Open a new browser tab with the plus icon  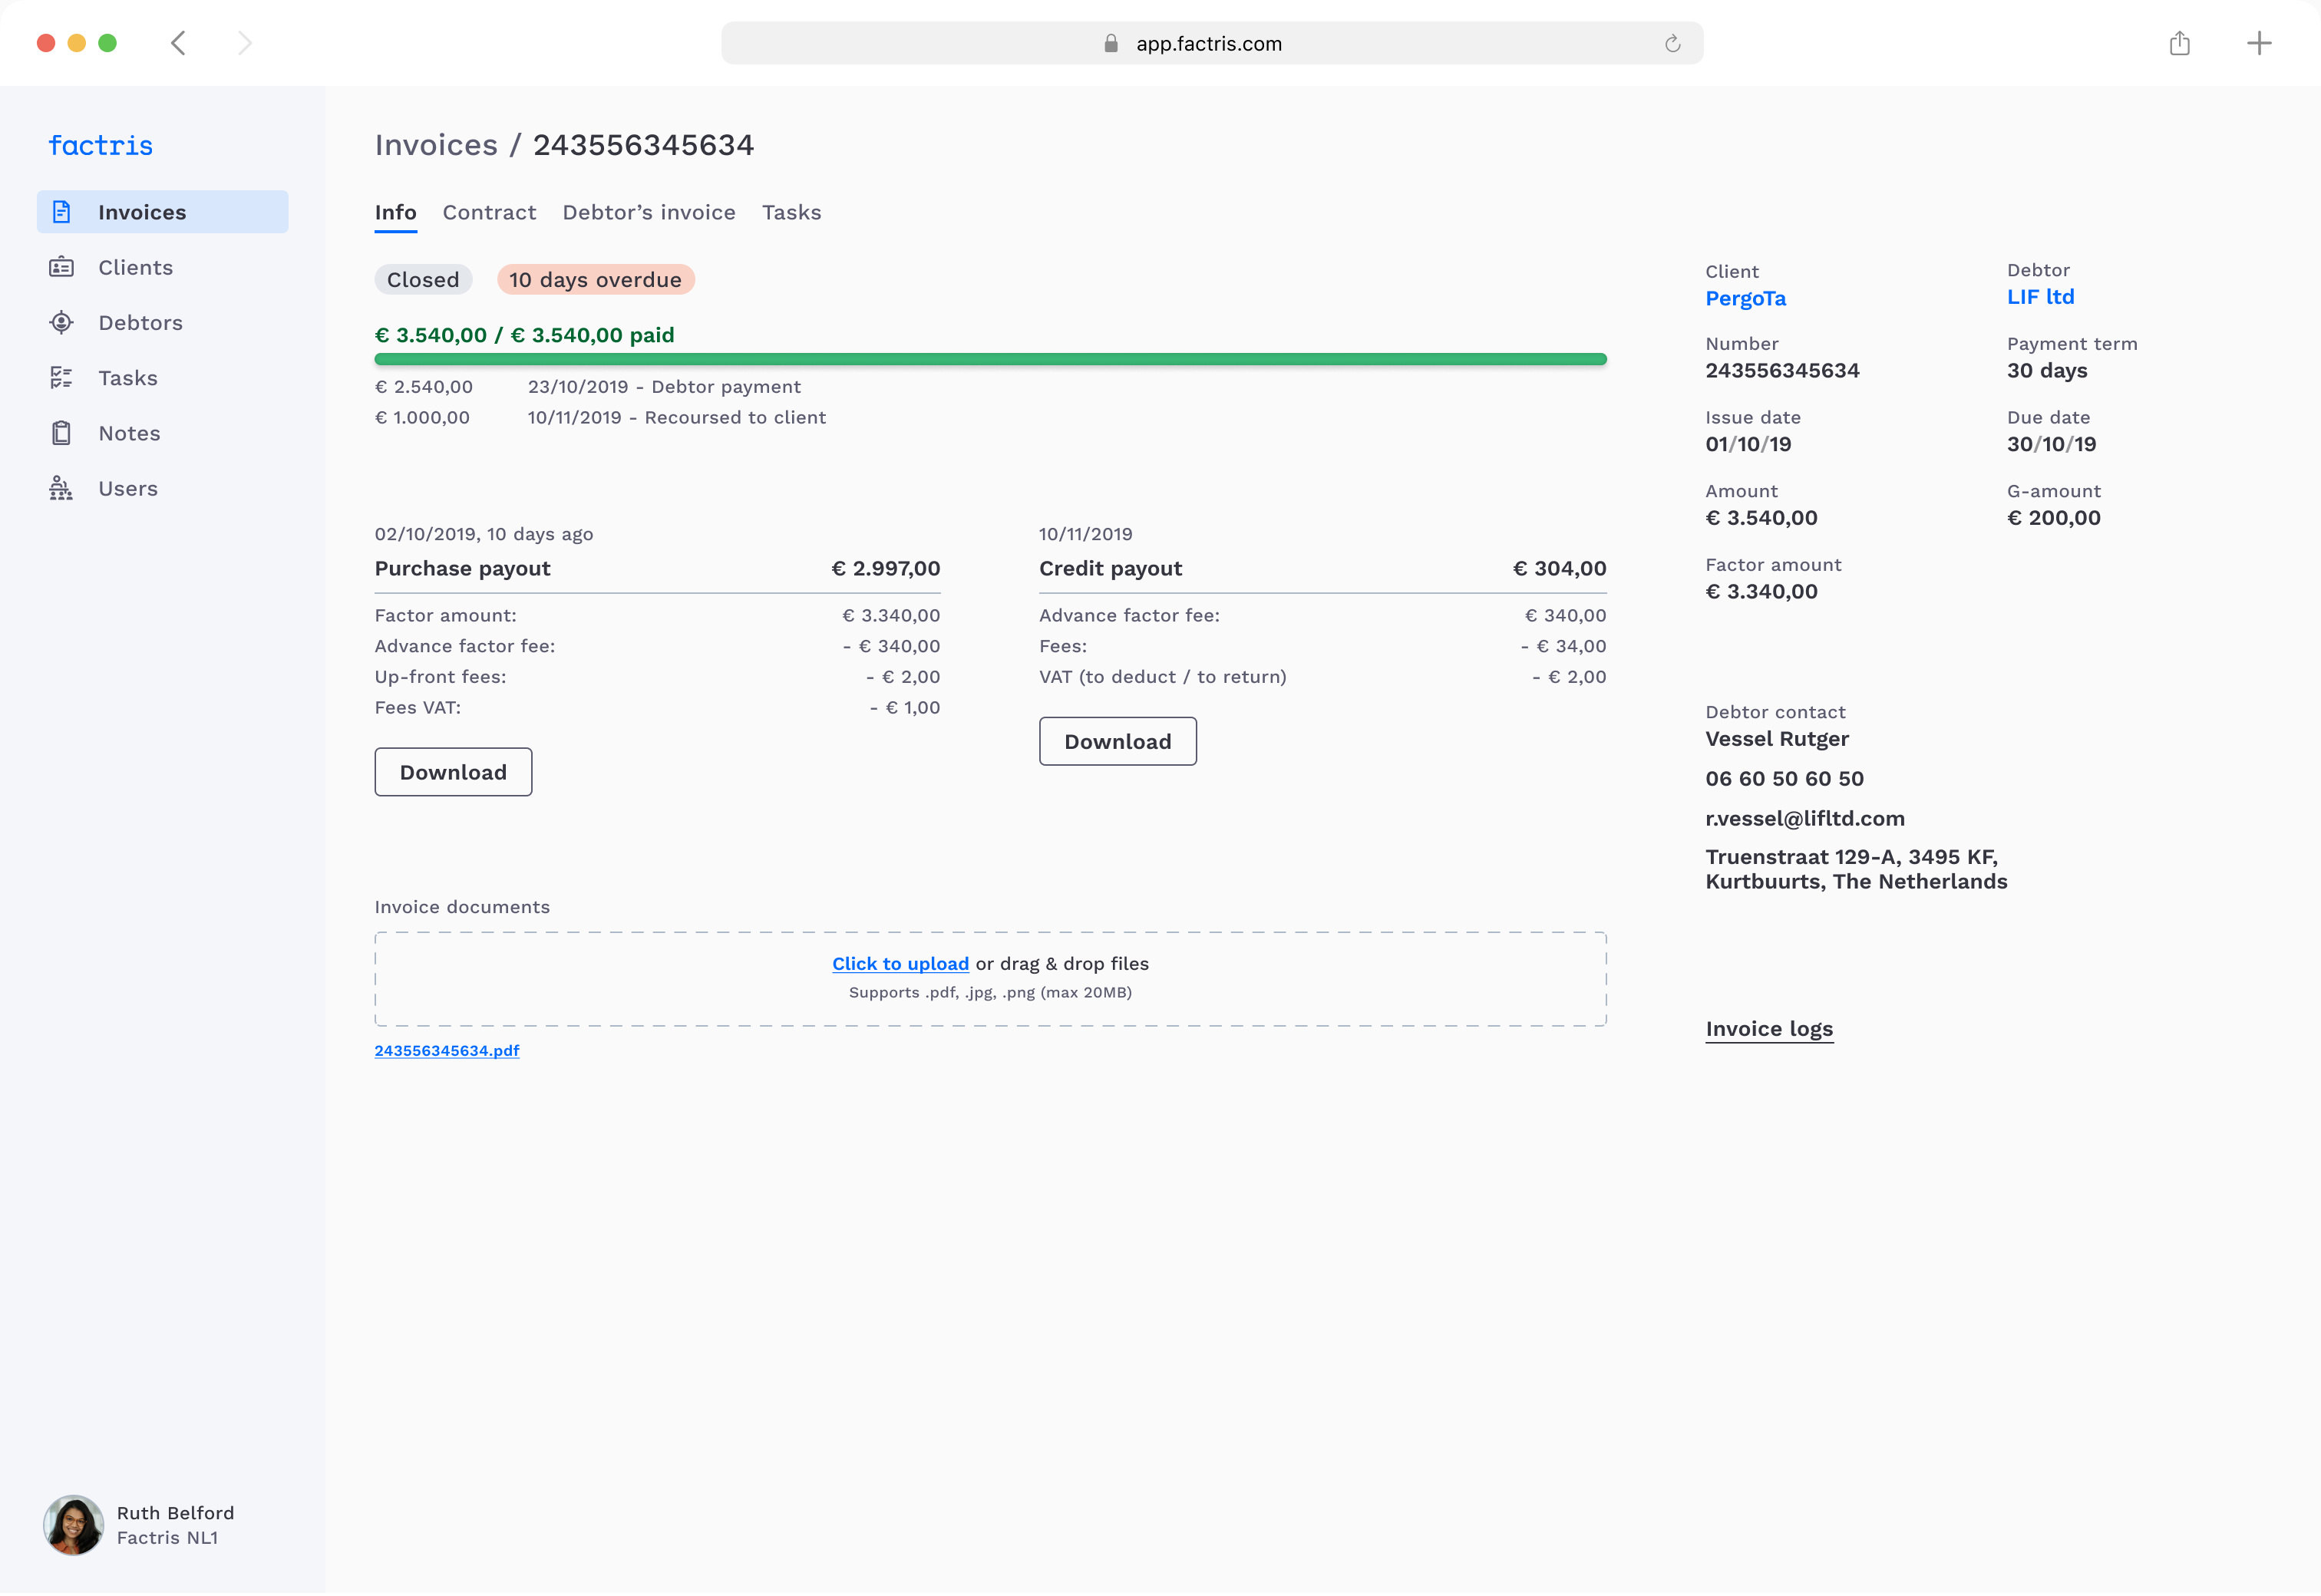(x=2259, y=43)
